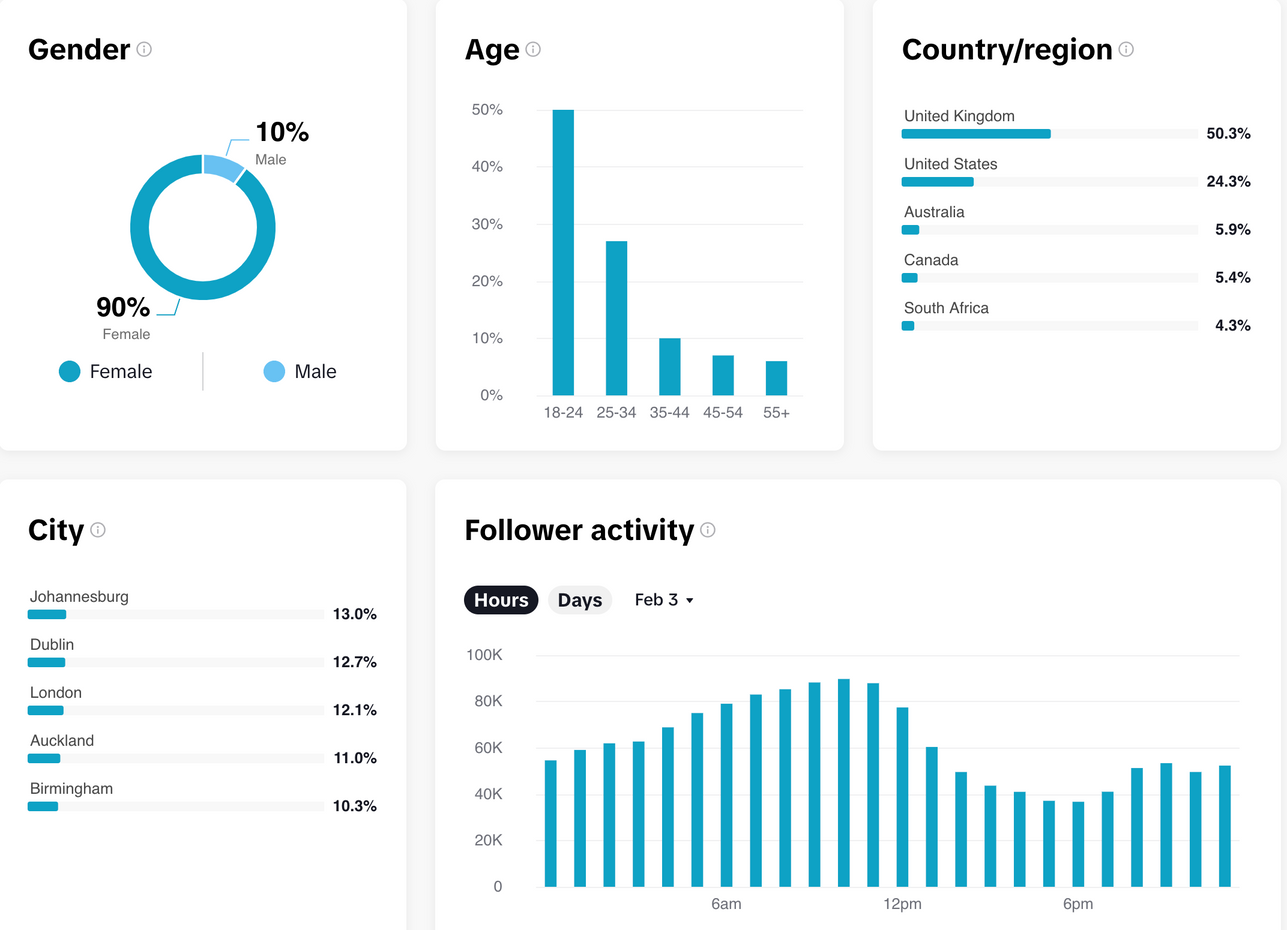Open the Country/region info tooltip icon

tap(1126, 49)
